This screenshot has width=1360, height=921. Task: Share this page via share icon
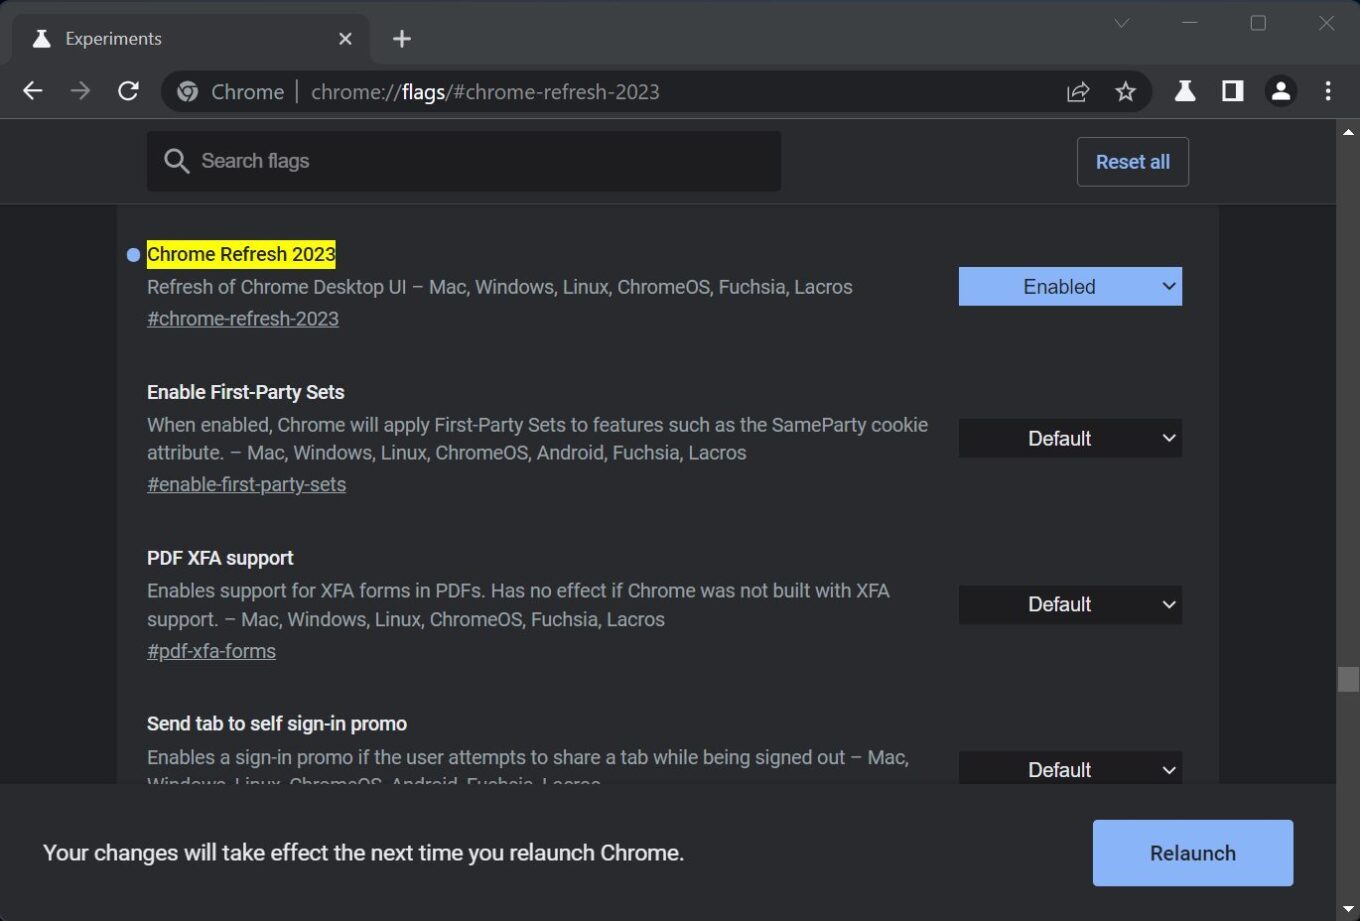click(1078, 92)
